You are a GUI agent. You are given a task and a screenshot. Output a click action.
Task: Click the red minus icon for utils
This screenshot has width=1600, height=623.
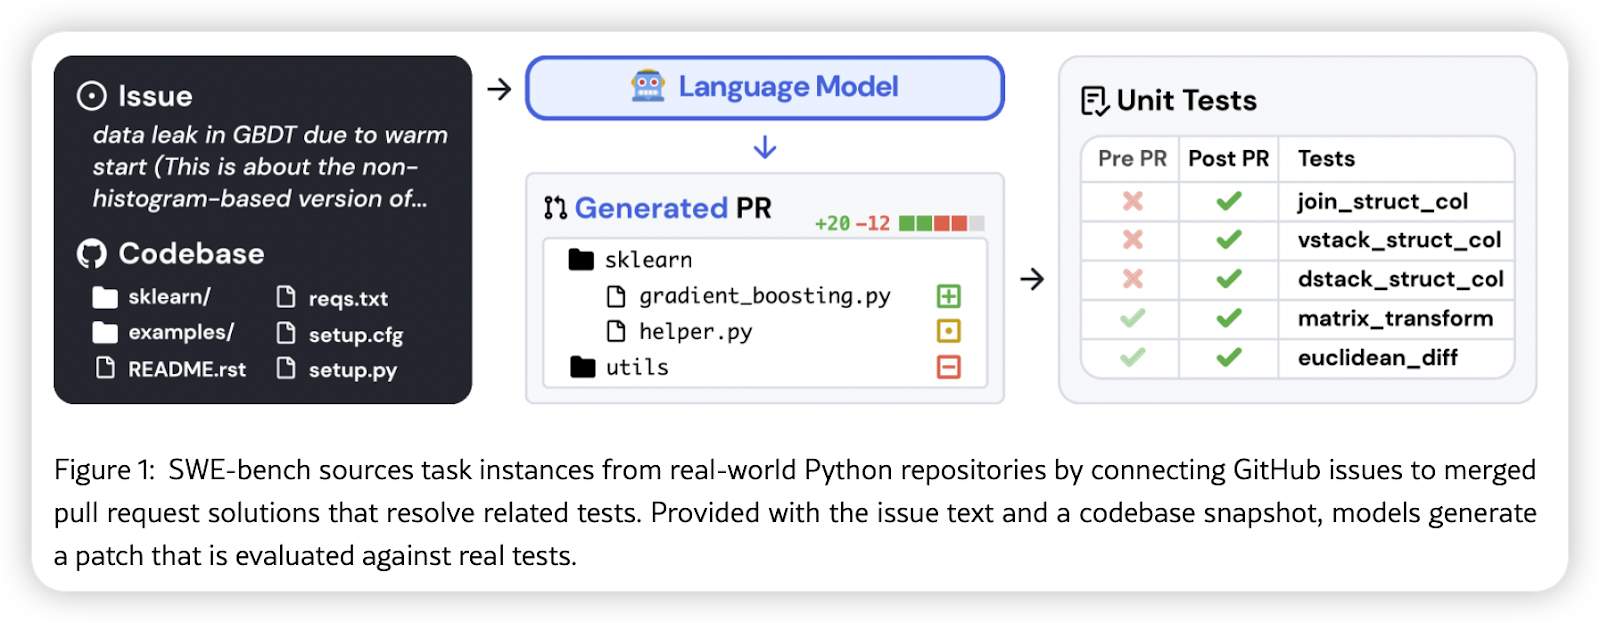click(x=948, y=367)
